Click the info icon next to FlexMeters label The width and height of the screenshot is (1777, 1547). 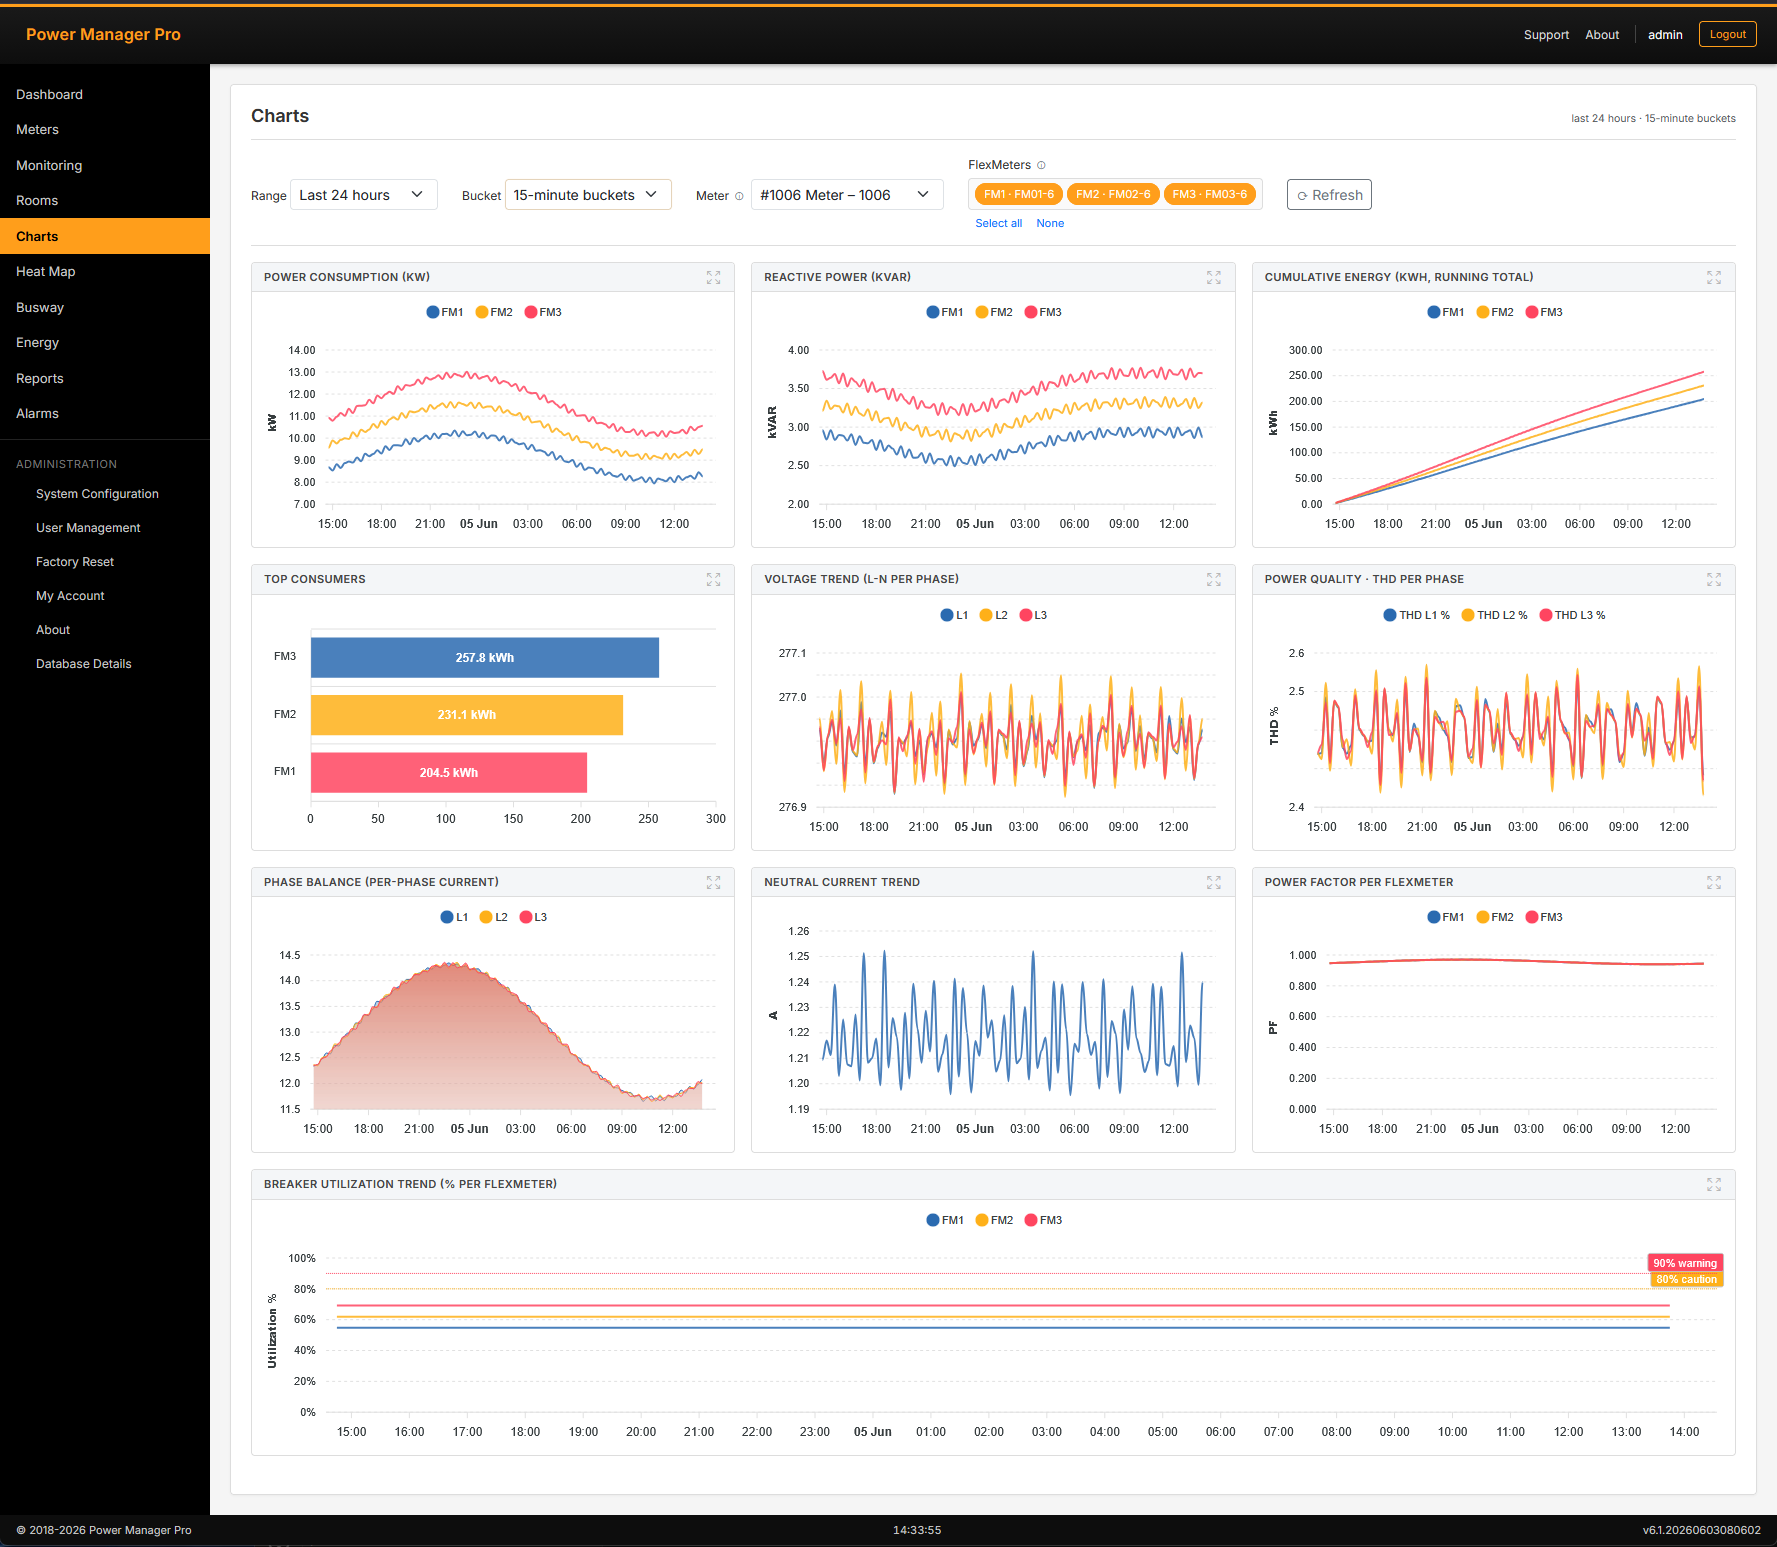pyautogui.click(x=1041, y=165)
